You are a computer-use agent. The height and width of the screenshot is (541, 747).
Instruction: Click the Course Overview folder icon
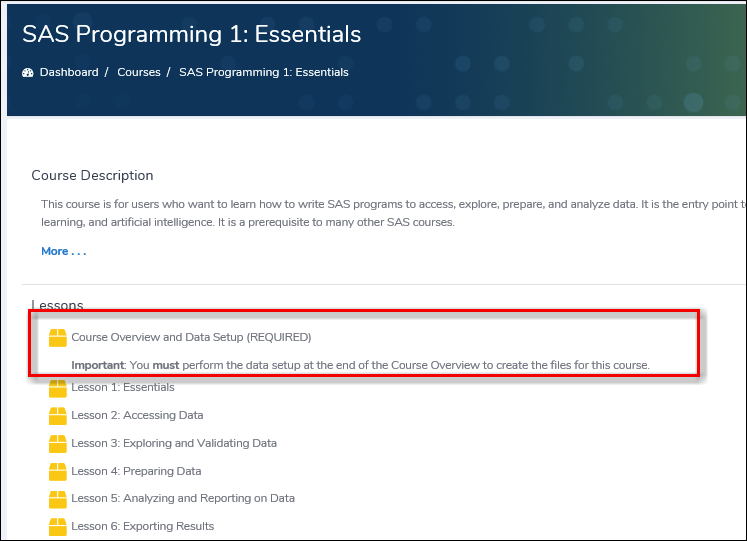click(58, 337)
